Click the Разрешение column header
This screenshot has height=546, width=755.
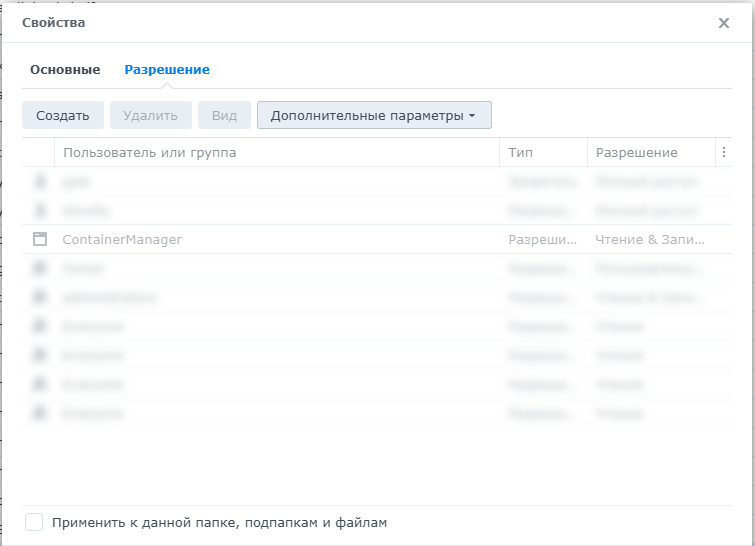[x=637, y=153]
